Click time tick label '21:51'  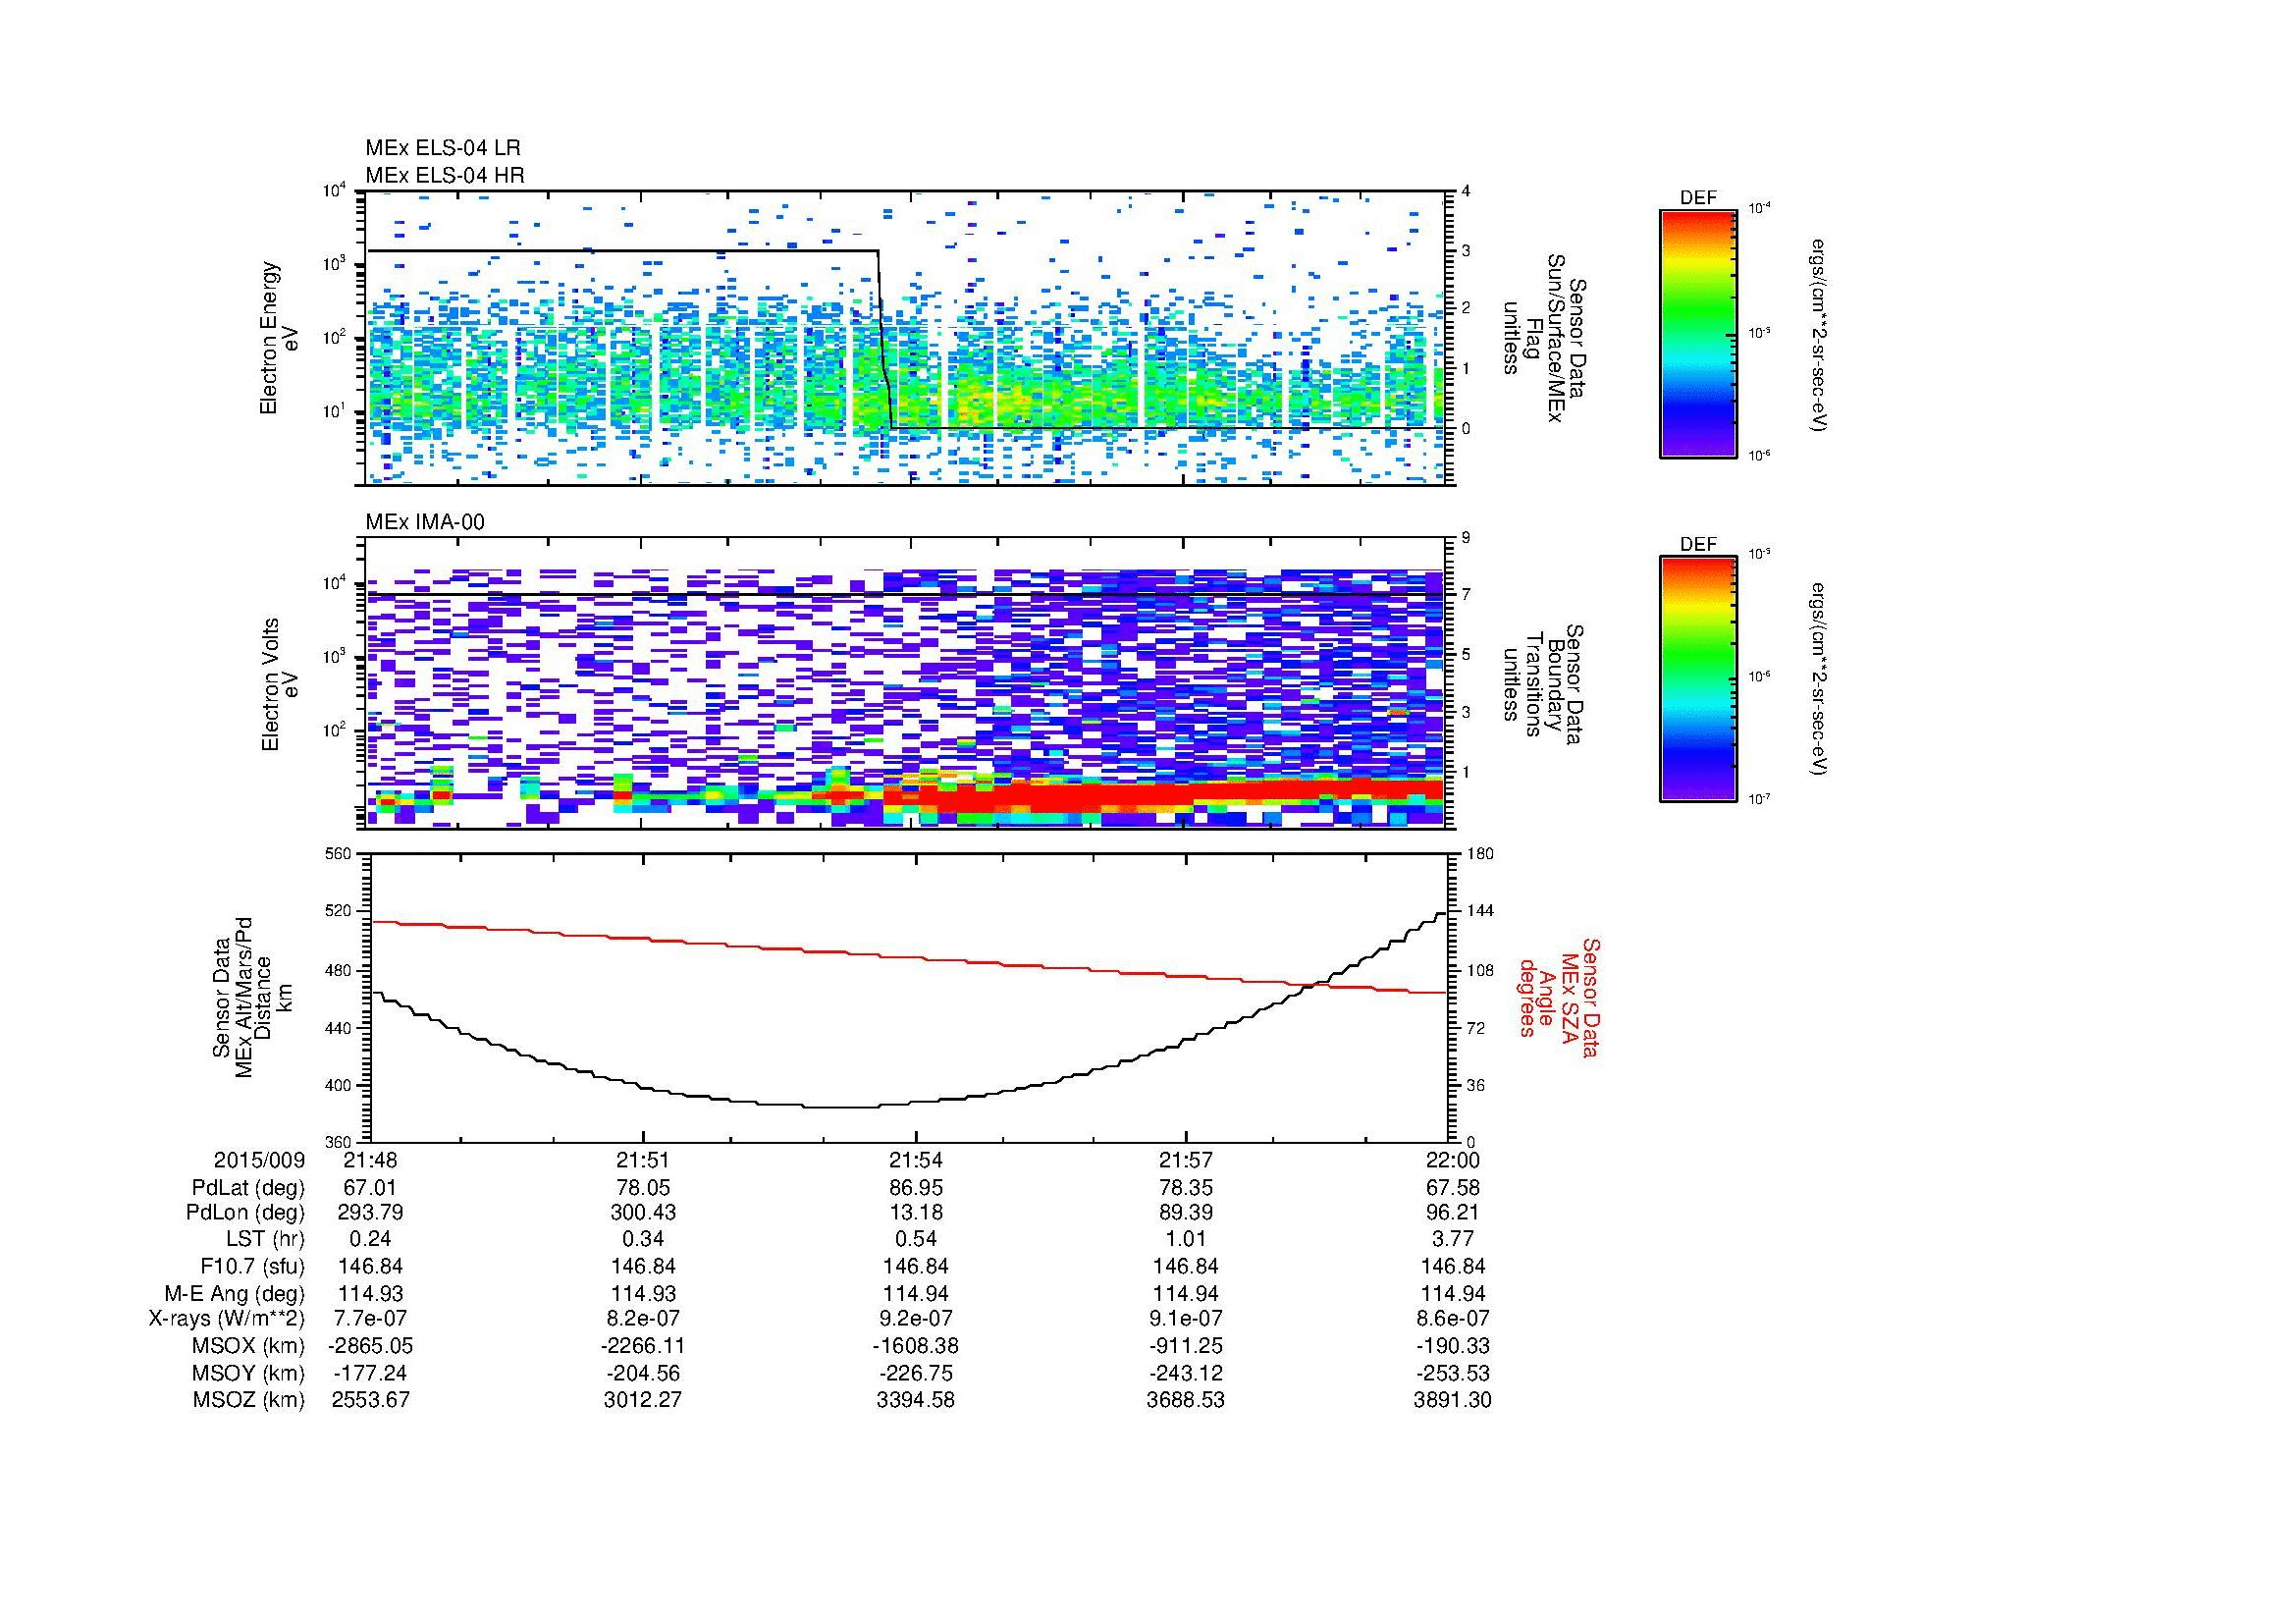coord(643,1161)
